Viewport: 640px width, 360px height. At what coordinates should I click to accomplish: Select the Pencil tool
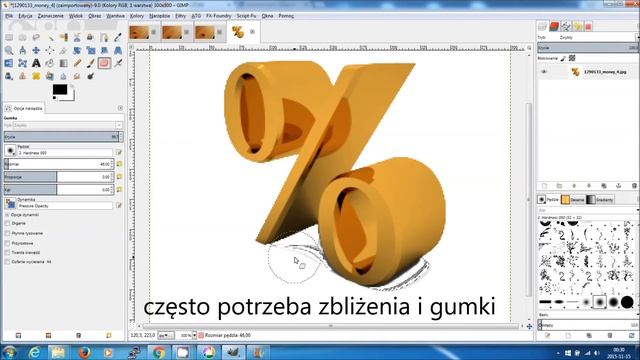77,63
